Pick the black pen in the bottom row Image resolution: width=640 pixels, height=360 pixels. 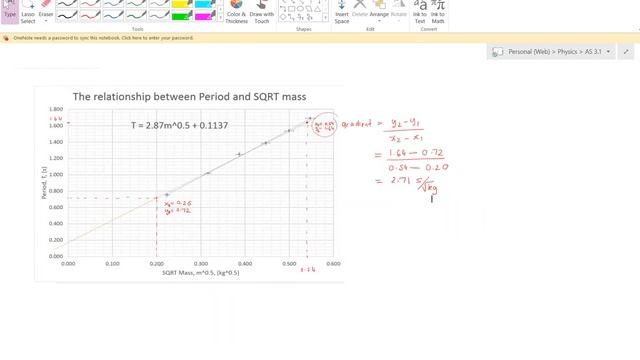pos(67,16)
